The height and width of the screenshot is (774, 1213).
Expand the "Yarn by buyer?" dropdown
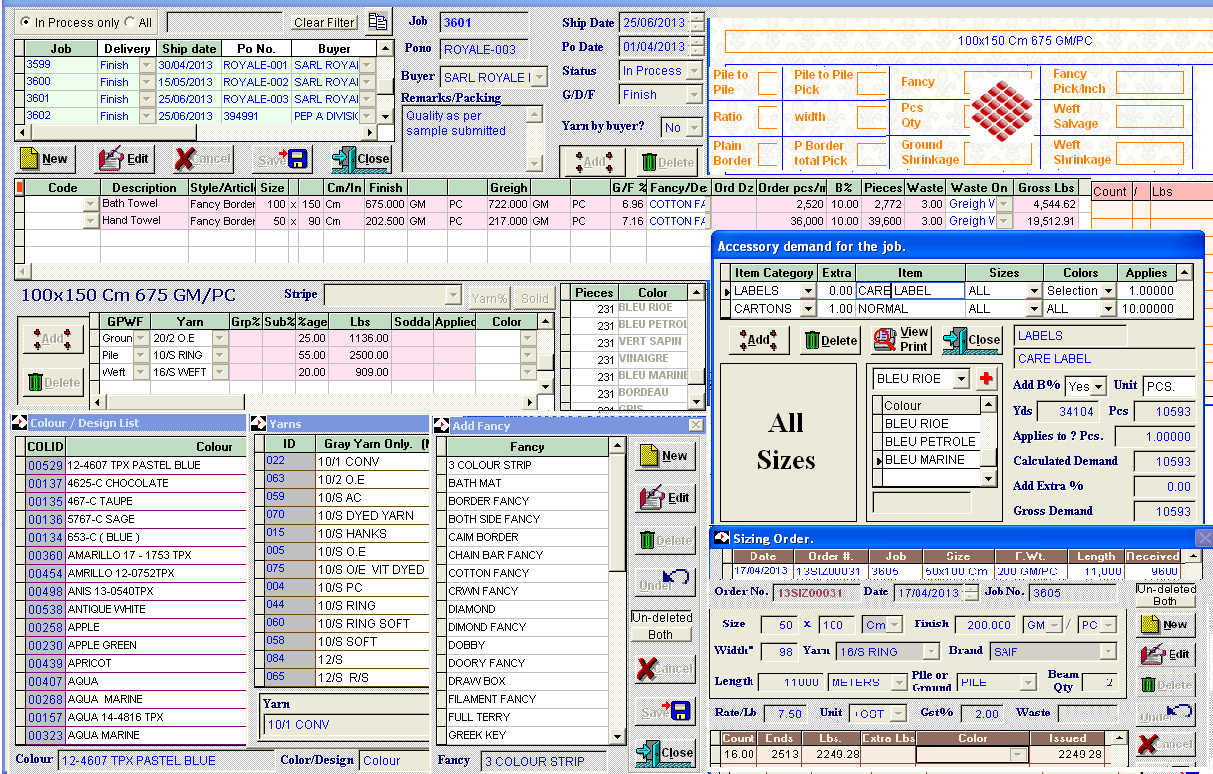click(x=695, y=127)
